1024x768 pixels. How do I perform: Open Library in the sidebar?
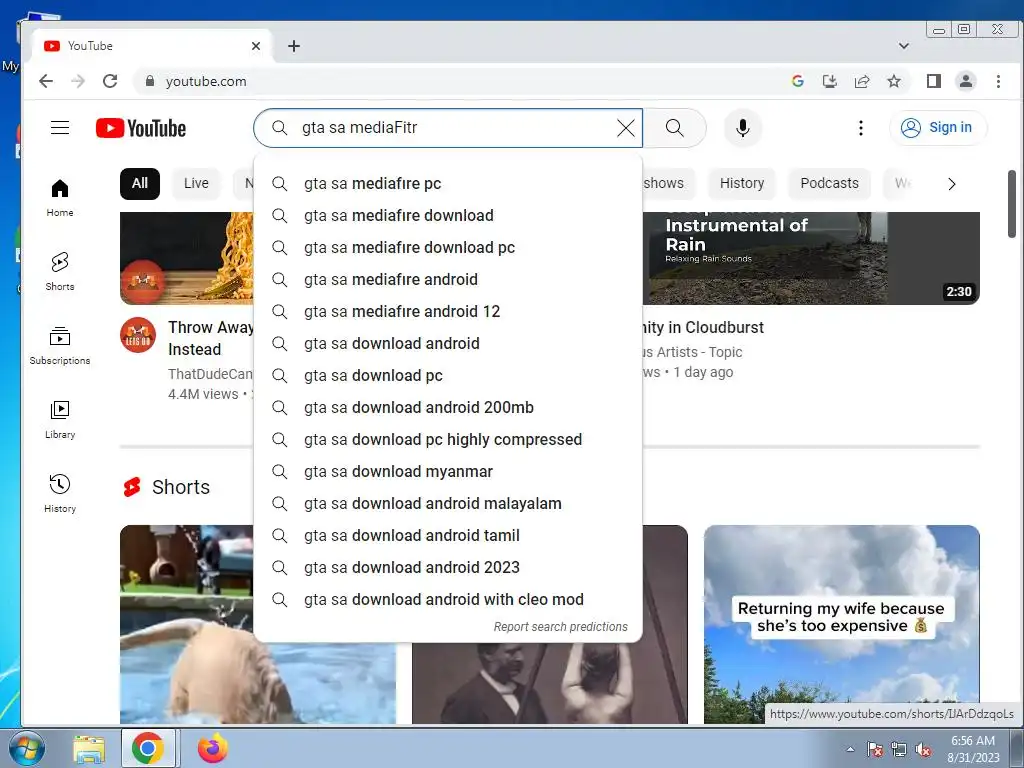click(60, 420)
